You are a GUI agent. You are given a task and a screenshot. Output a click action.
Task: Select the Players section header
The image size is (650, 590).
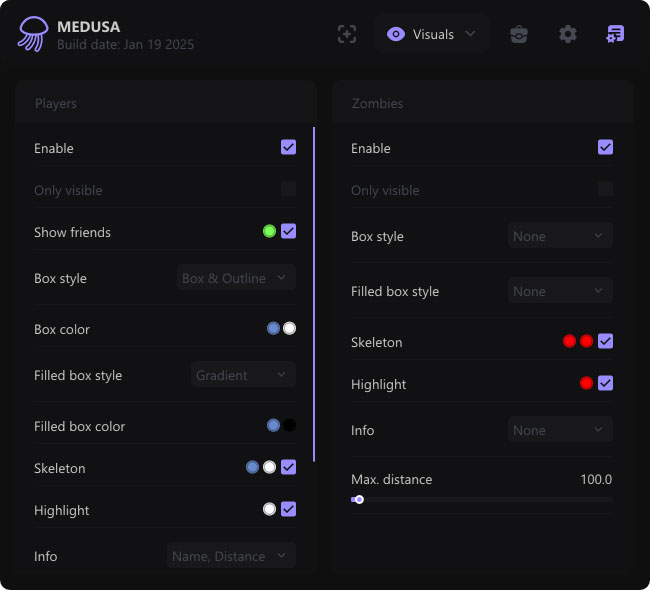pos(56,103)
